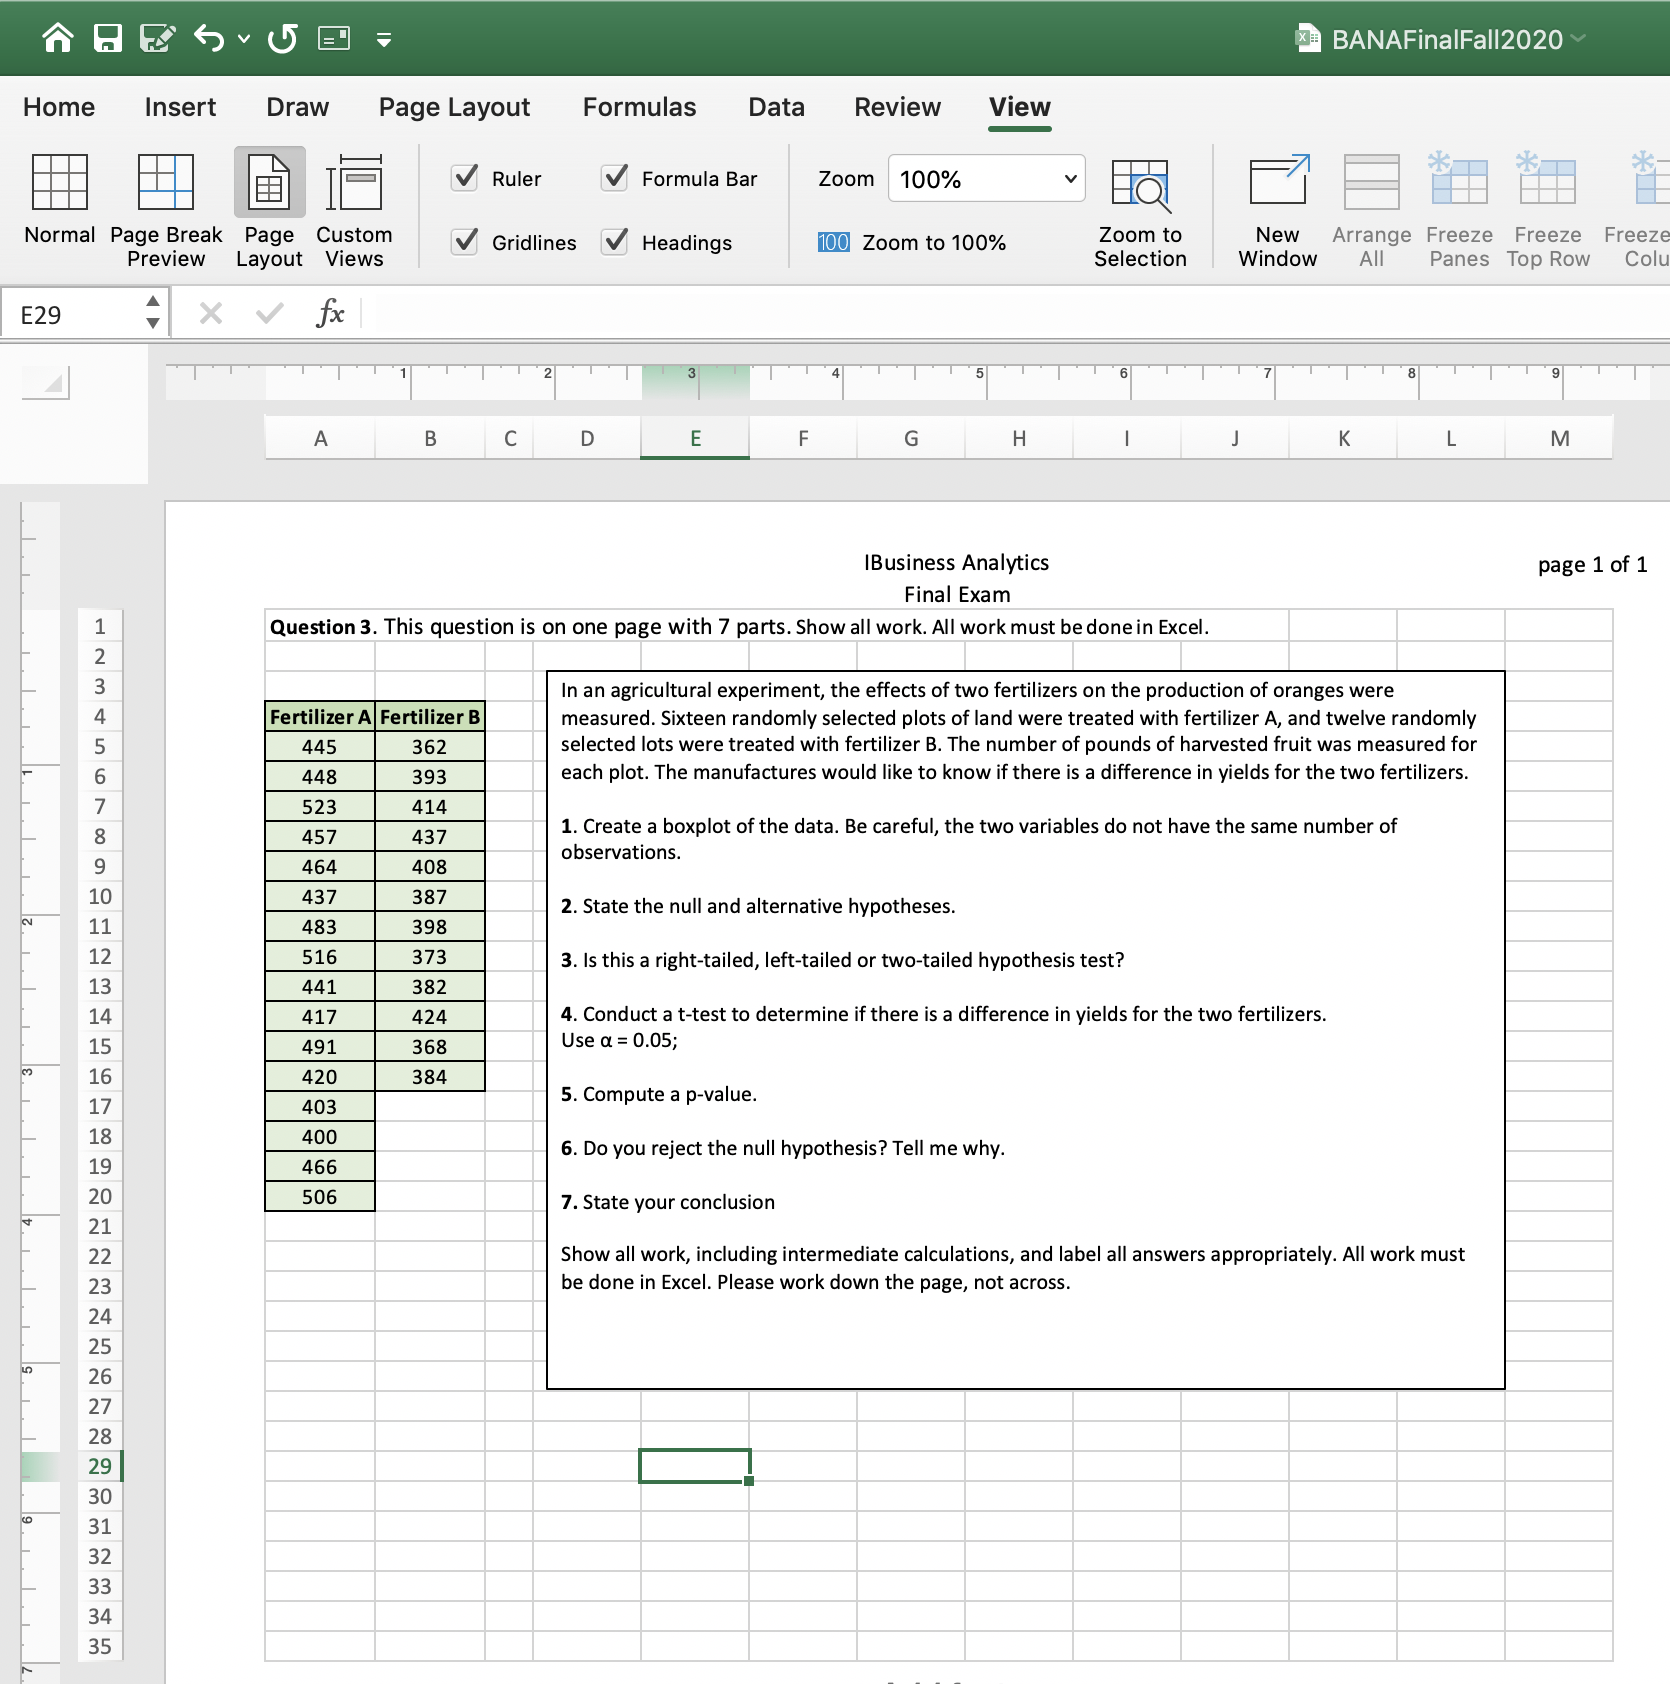
Task: Select the Page Layout view icon
Action: tap(268, 183)
